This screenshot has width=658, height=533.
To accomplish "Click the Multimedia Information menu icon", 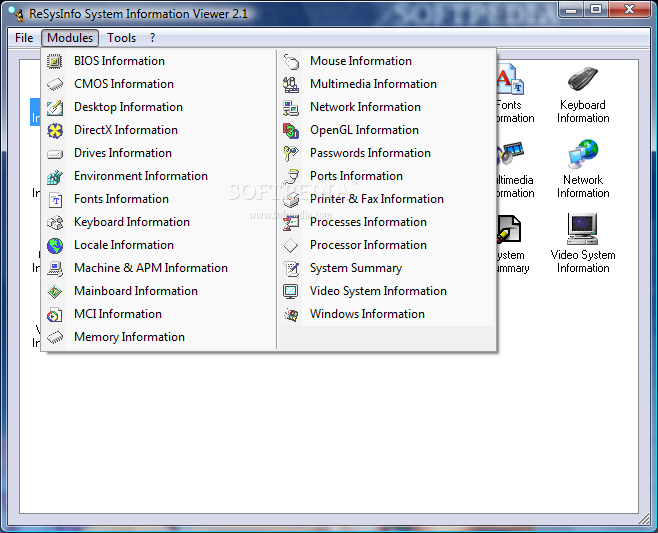I will [x=291, y=84].
